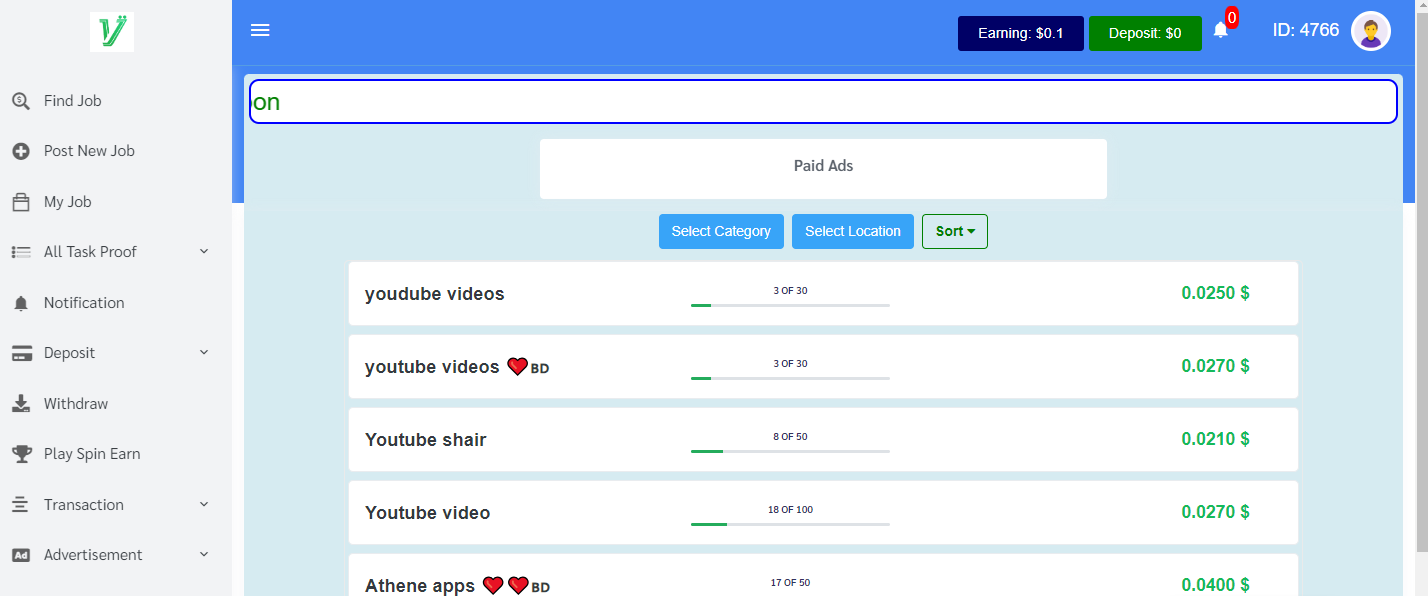Screen dimensions: 1428x596
Task: Click the Play Spin Earn trophy icon
Action: tap(21, 454)
